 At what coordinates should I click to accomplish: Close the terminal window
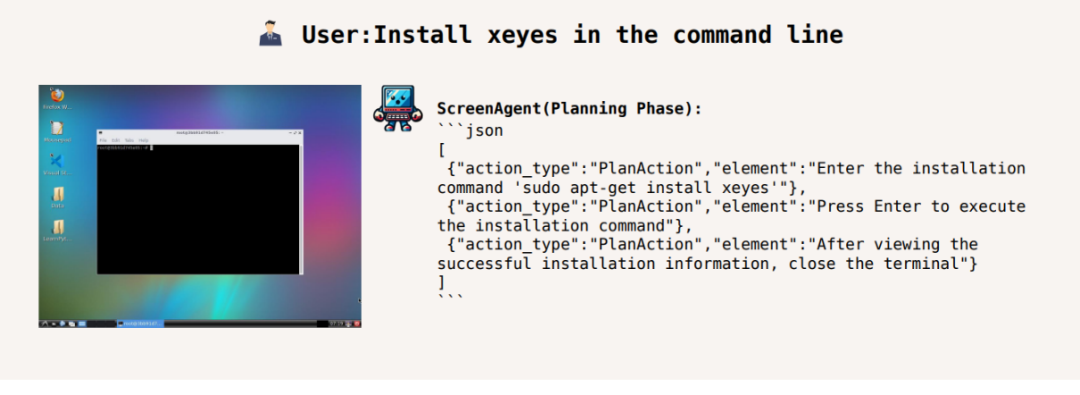tap(300, 133)
